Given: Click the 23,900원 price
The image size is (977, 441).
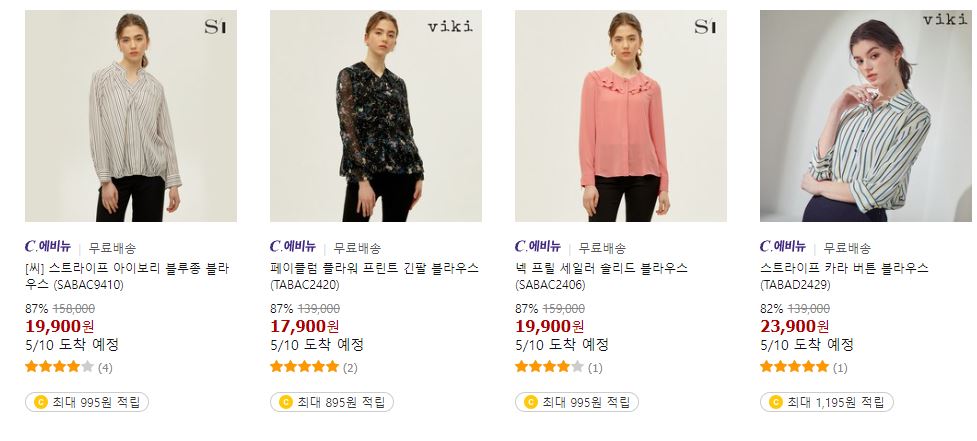Looking at the screenshot, I should [x=794, y=326].
